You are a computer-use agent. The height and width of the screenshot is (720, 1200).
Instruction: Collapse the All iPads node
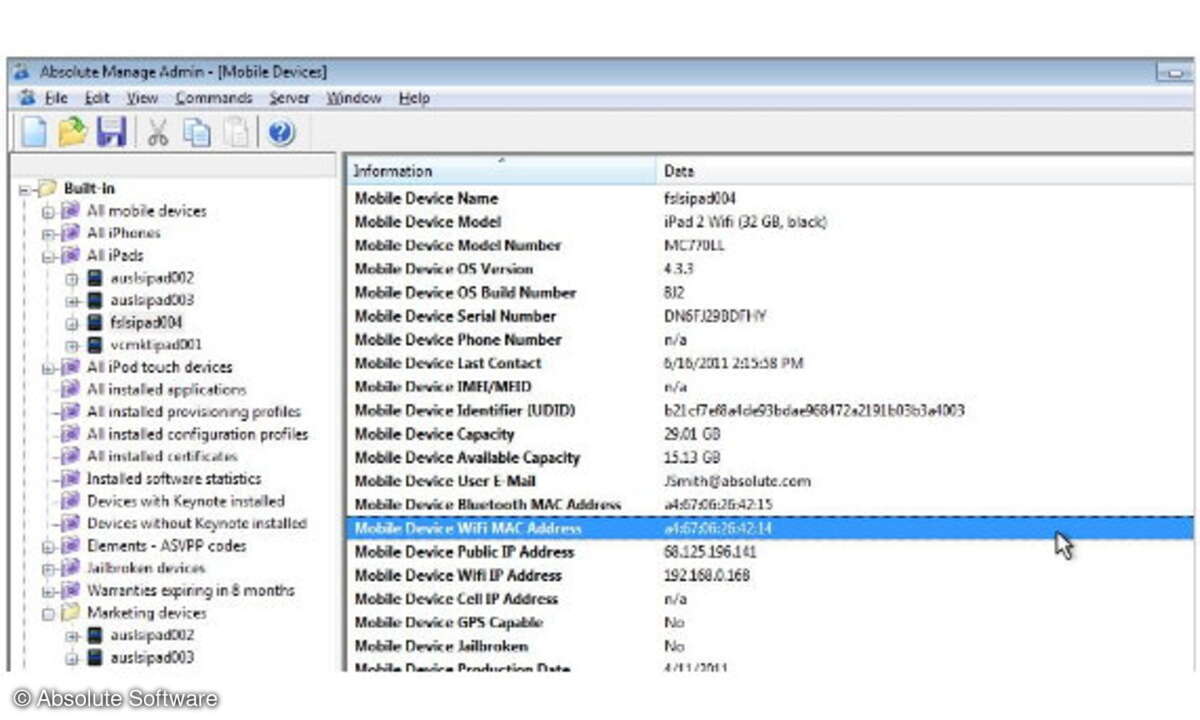(x=48, y=256)
